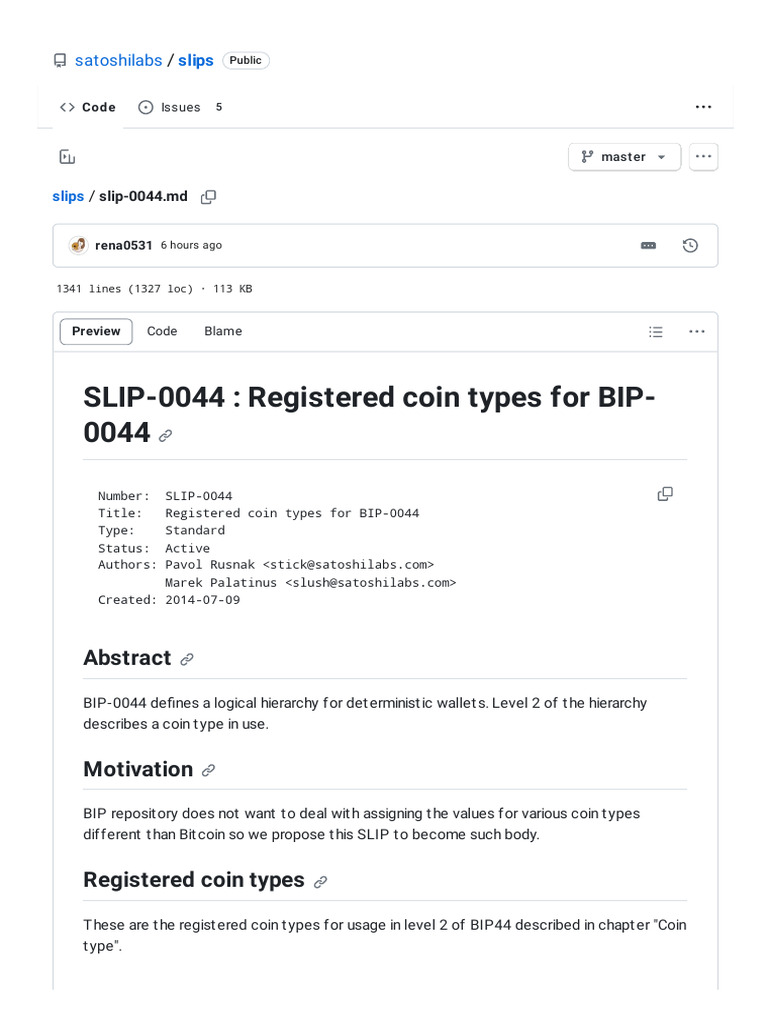
Task: Copy file path of slip-0044.md
Action: (x=208, y=197)
